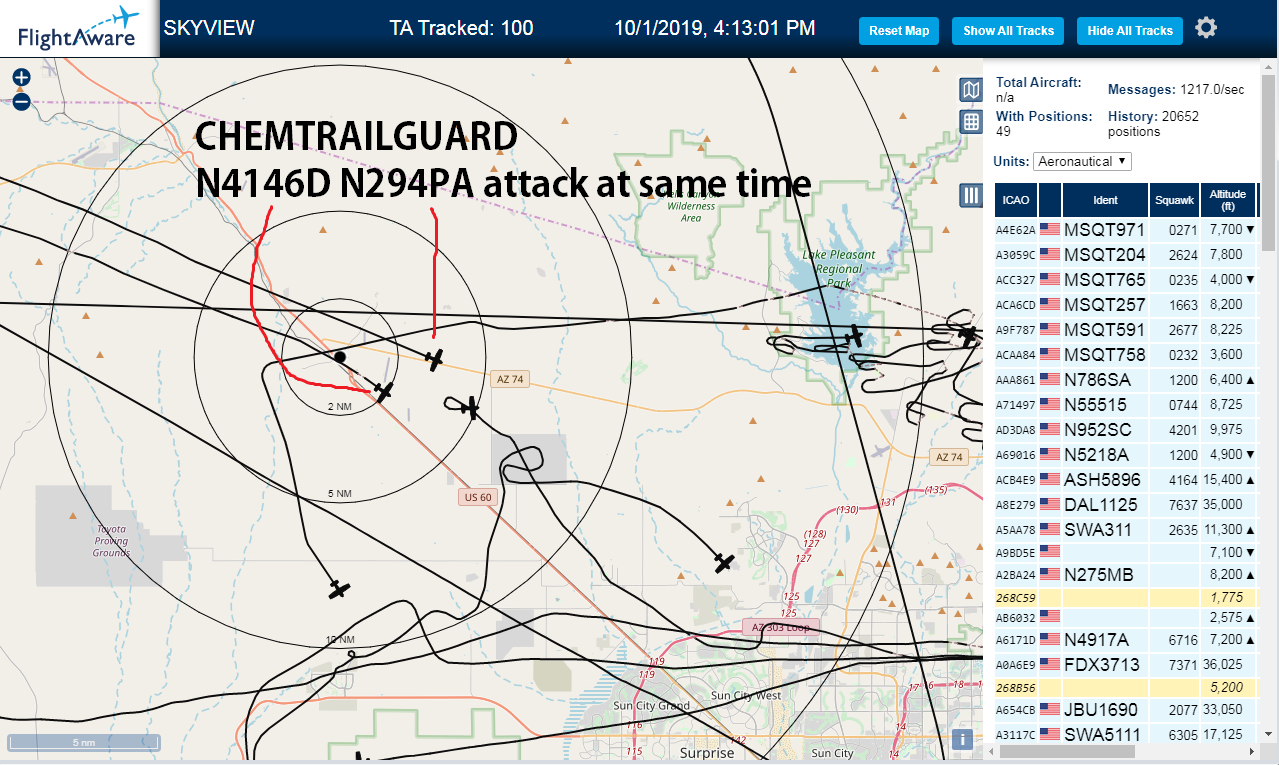
Task: Sort table by Ident column header
Action: pyautogui.click(x=1105, y=200)
